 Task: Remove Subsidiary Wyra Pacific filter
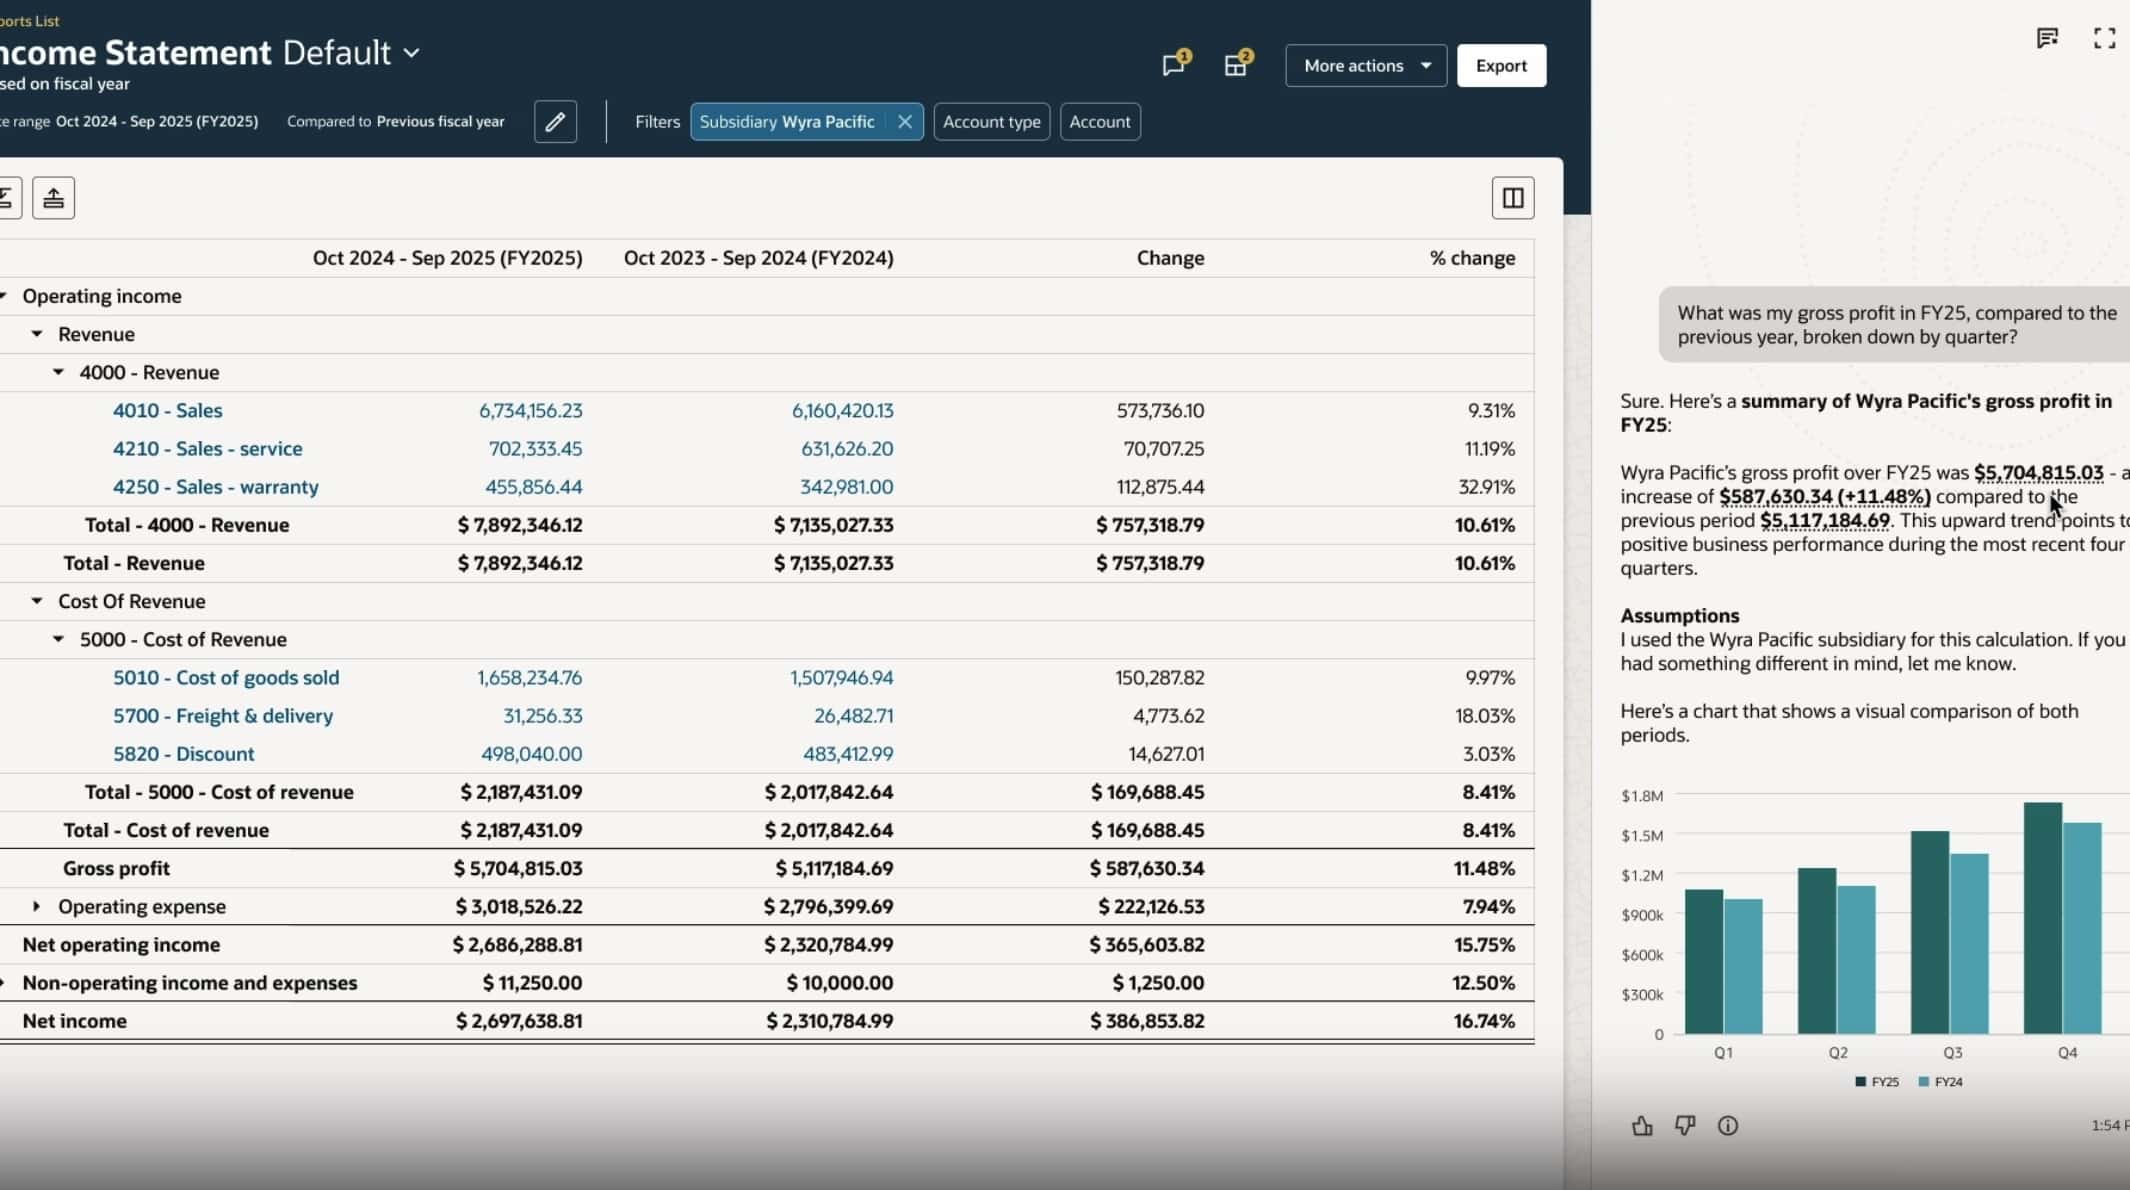point(904,122)
